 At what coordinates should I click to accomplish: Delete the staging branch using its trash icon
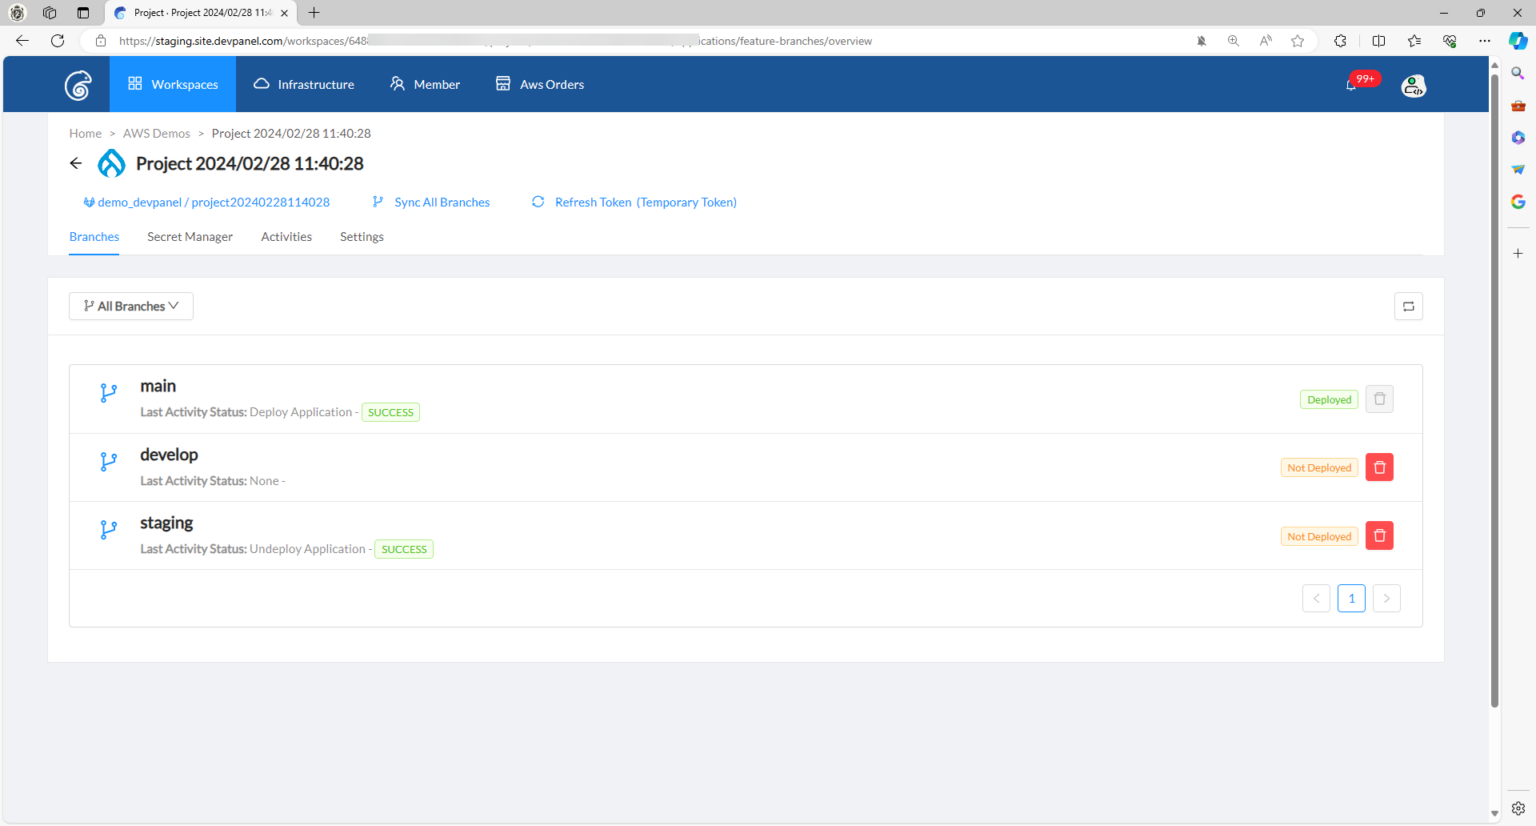pyautogui.click(x=1379, y=535)
